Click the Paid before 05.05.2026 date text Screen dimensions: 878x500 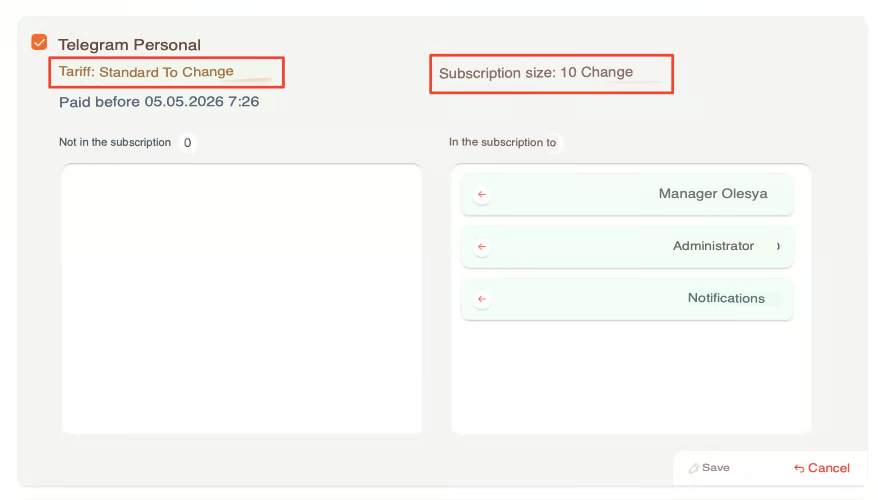coord(159,102)
